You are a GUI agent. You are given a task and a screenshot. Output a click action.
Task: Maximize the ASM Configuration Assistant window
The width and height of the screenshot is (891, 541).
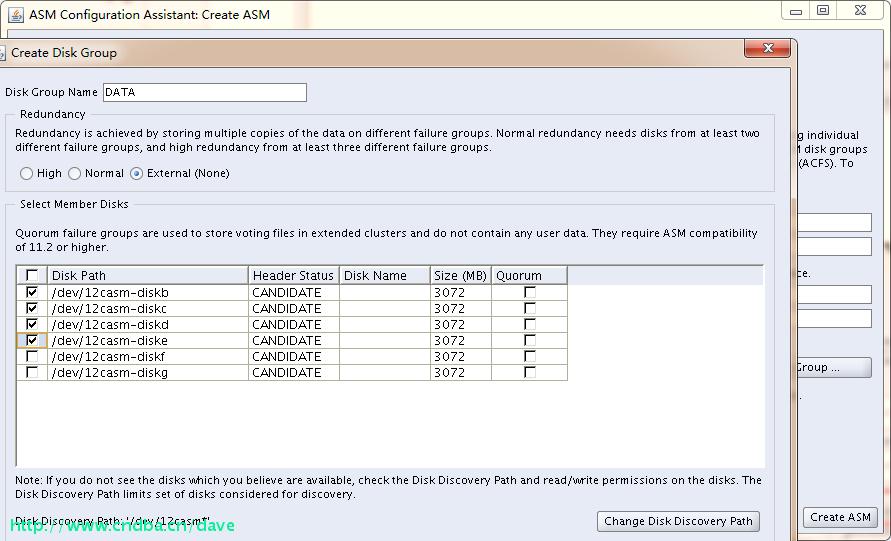pyautogui.click(x=823, y=11)
